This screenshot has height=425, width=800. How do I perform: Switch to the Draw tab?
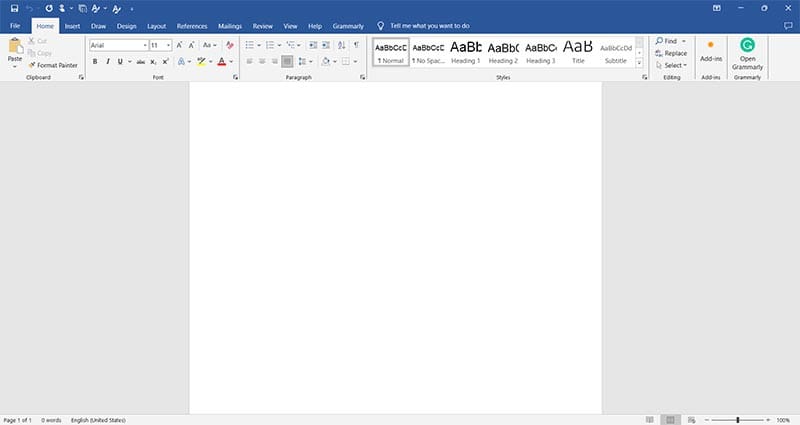pos(98,26)
